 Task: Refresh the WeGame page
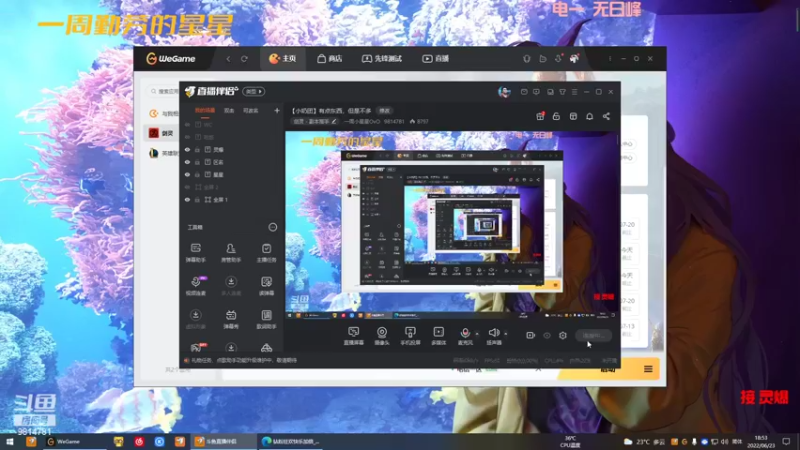coord(244,59)
